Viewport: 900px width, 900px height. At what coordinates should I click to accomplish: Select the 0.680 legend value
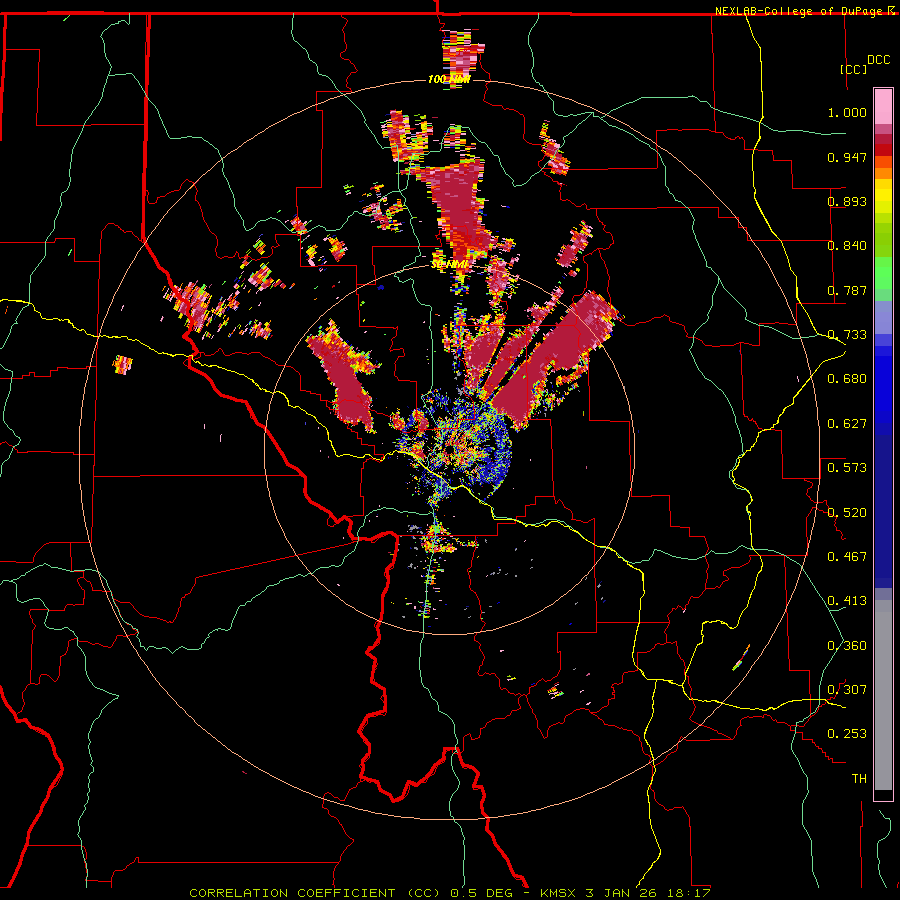(x=847, y=379)
